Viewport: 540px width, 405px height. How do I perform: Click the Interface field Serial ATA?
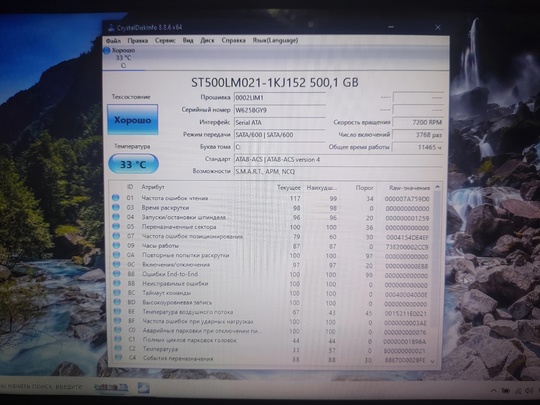pyautogui.click(x=279, y=123)
